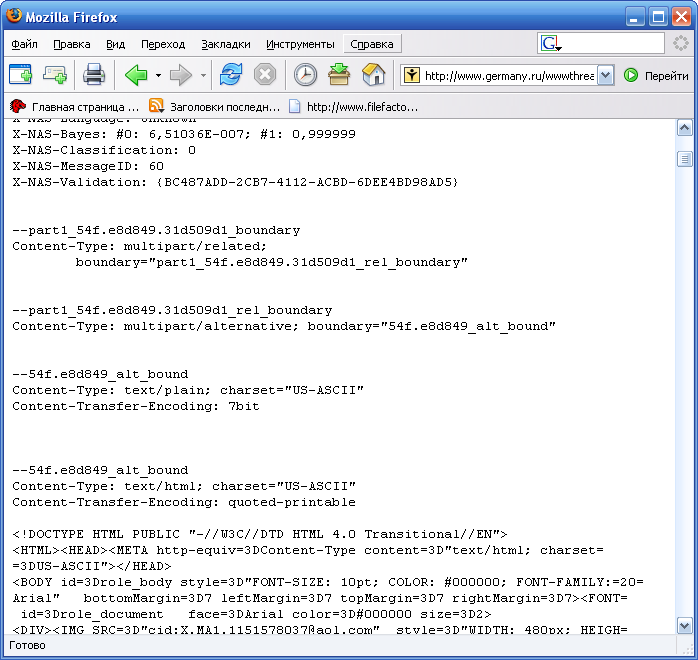
Task: Open the address bar URL dropdown
Action: click(x=605, y=75)
